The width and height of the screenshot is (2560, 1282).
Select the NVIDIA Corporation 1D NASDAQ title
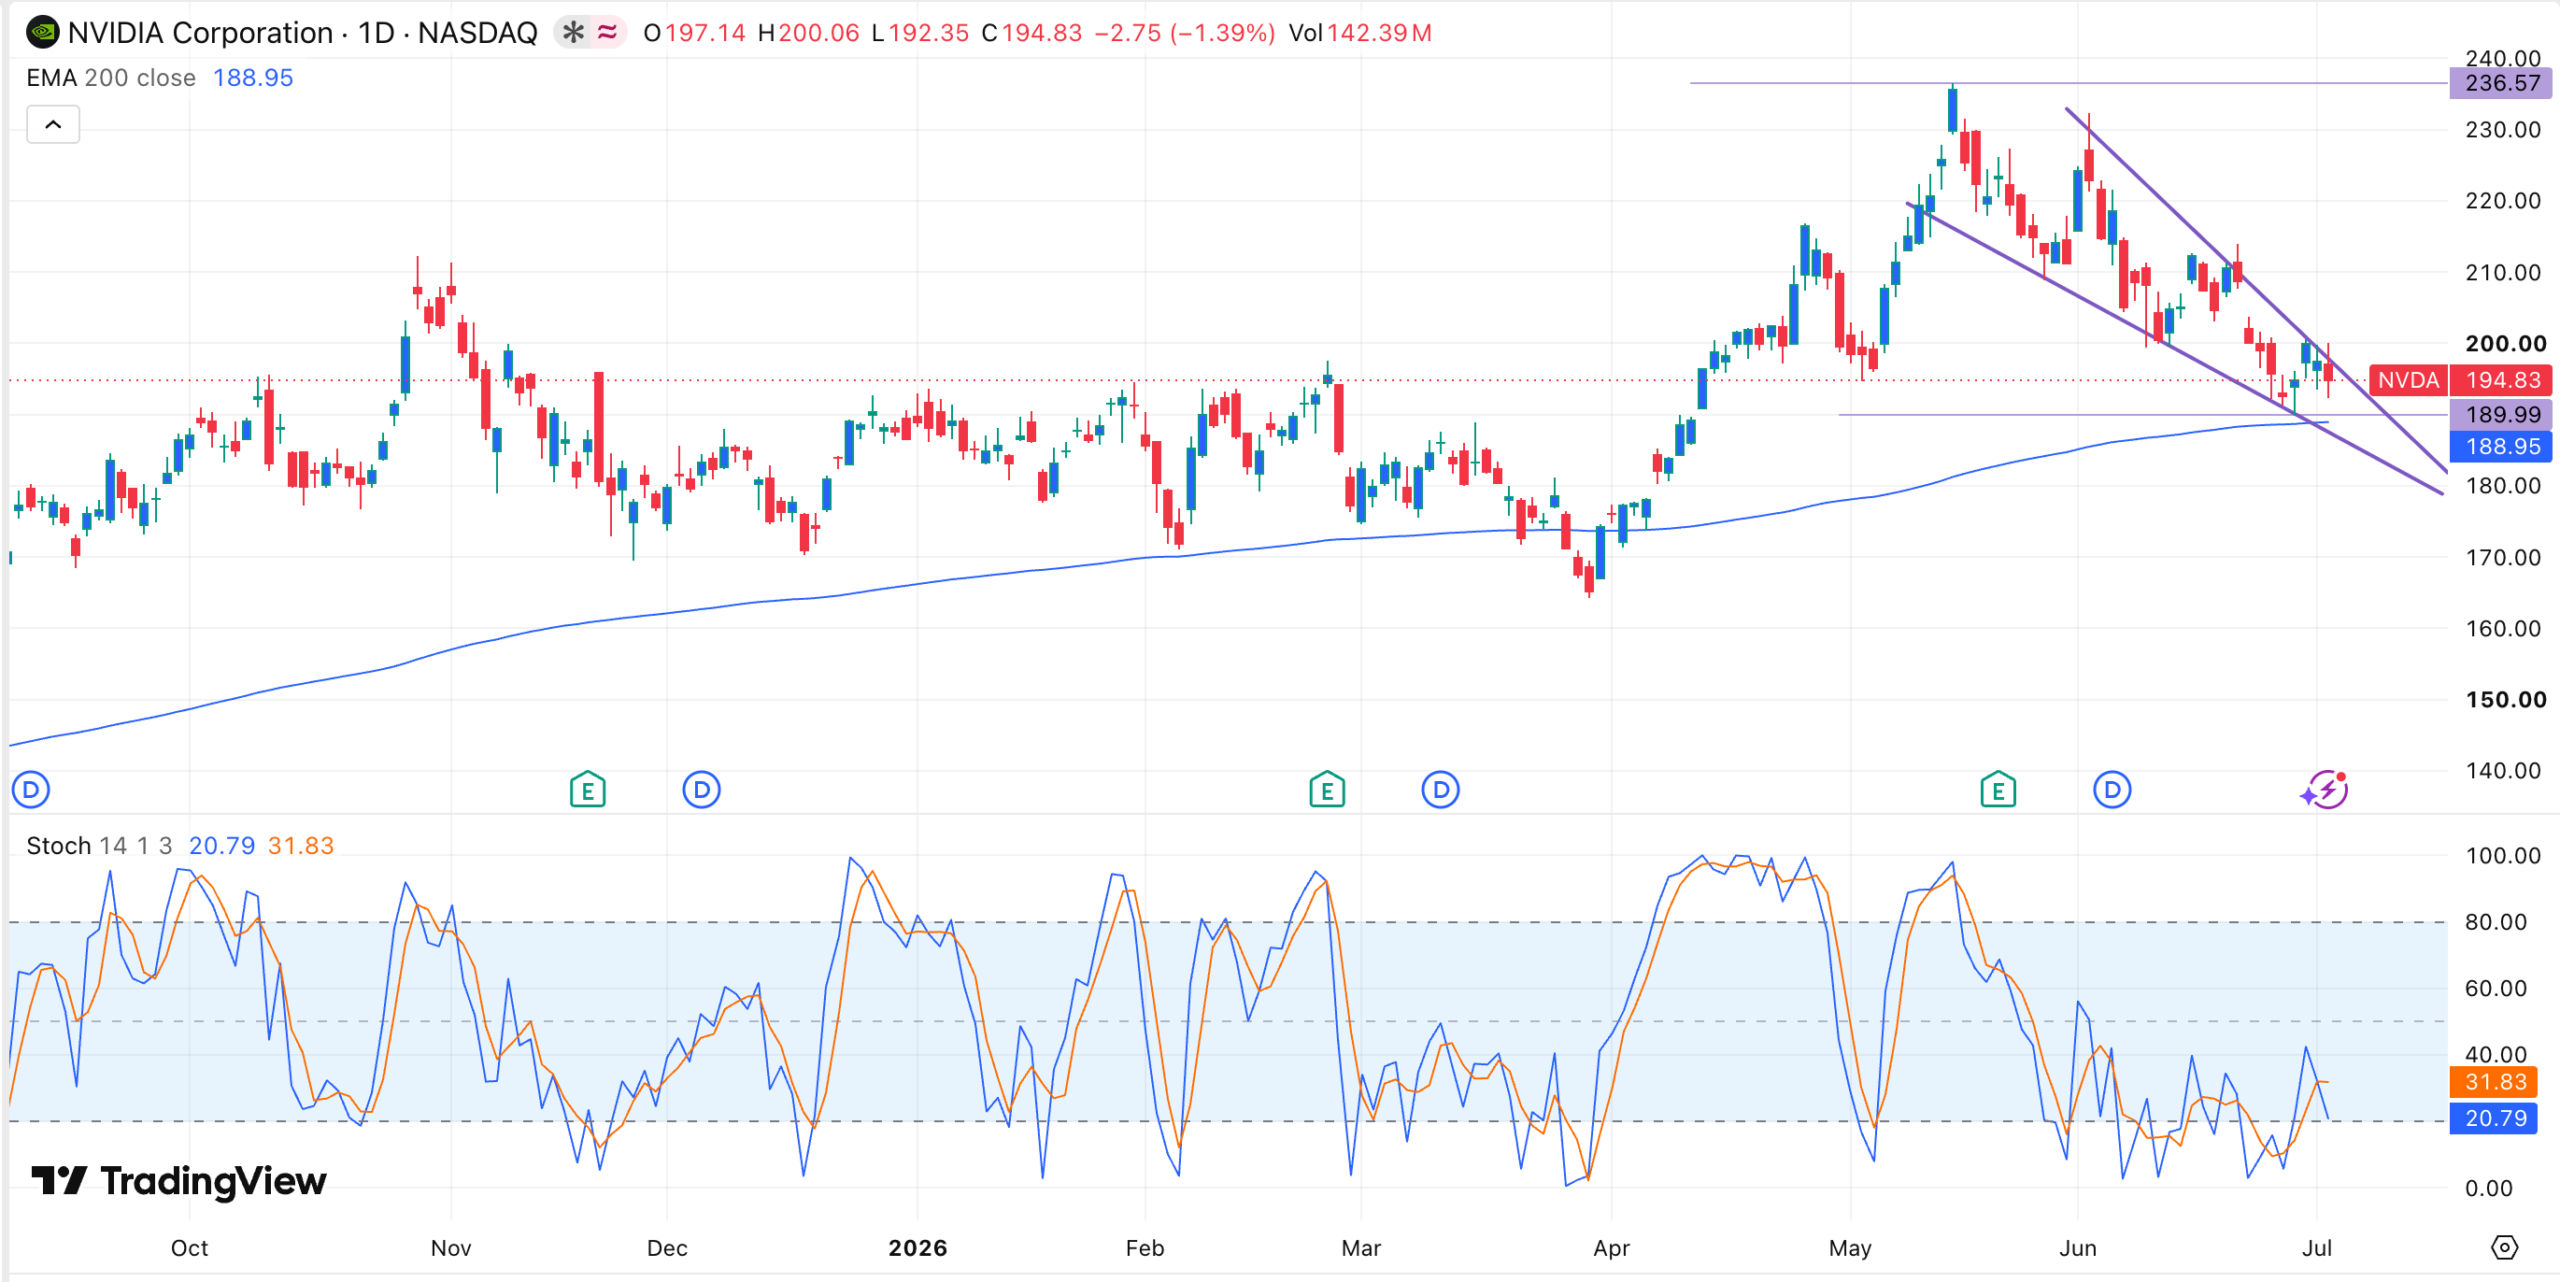coord(302,33)
